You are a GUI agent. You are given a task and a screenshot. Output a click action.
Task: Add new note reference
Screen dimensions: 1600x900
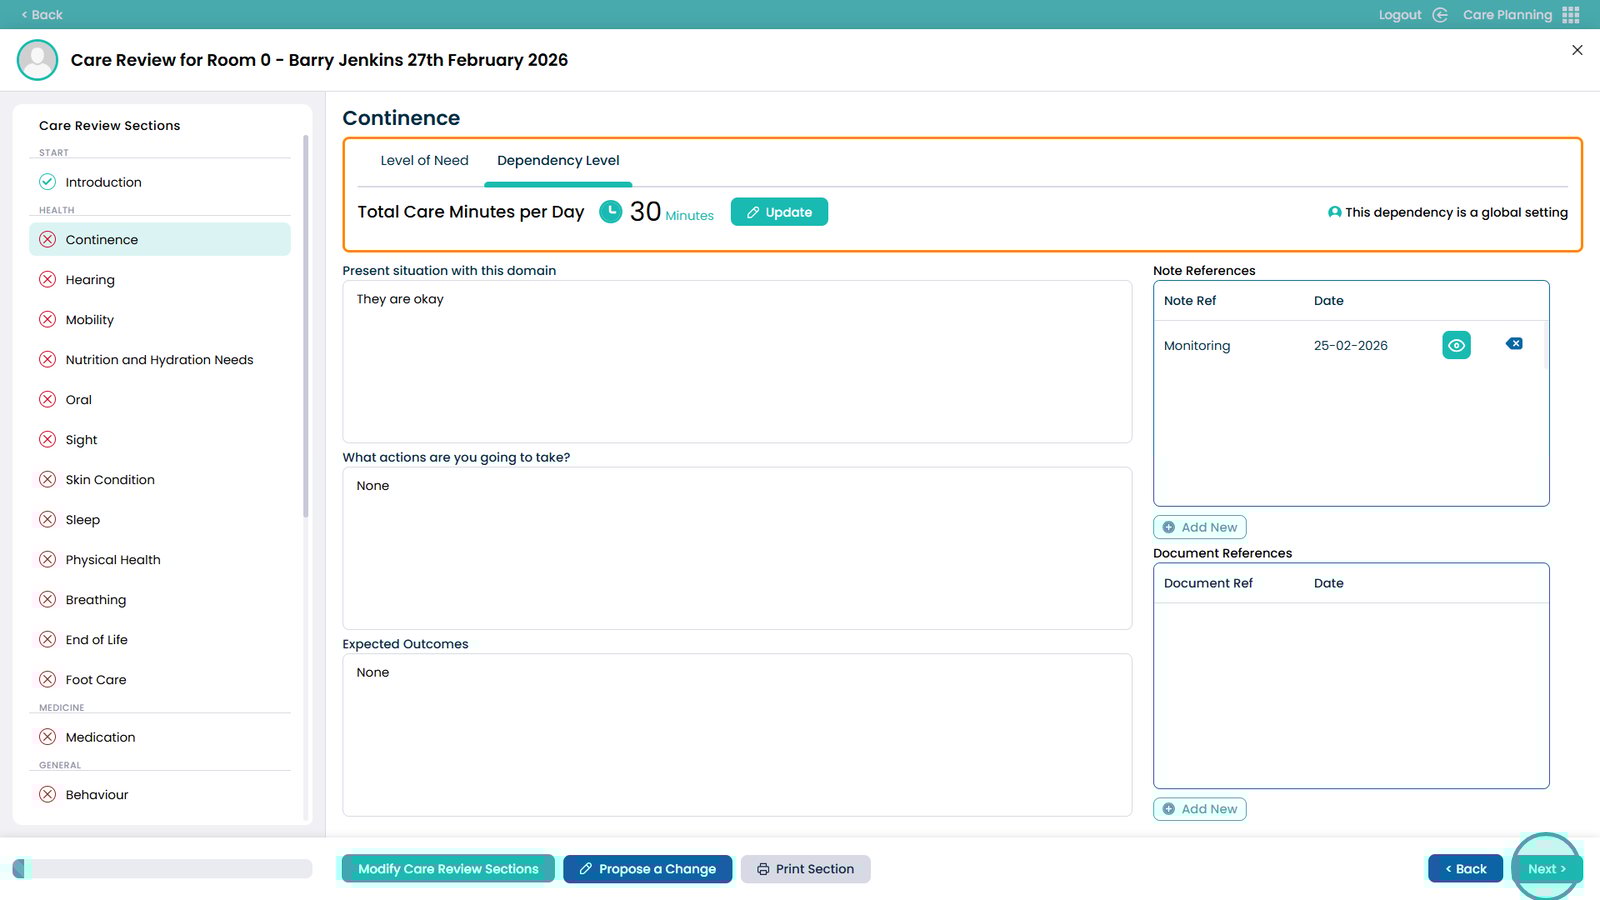(1199, 527)
